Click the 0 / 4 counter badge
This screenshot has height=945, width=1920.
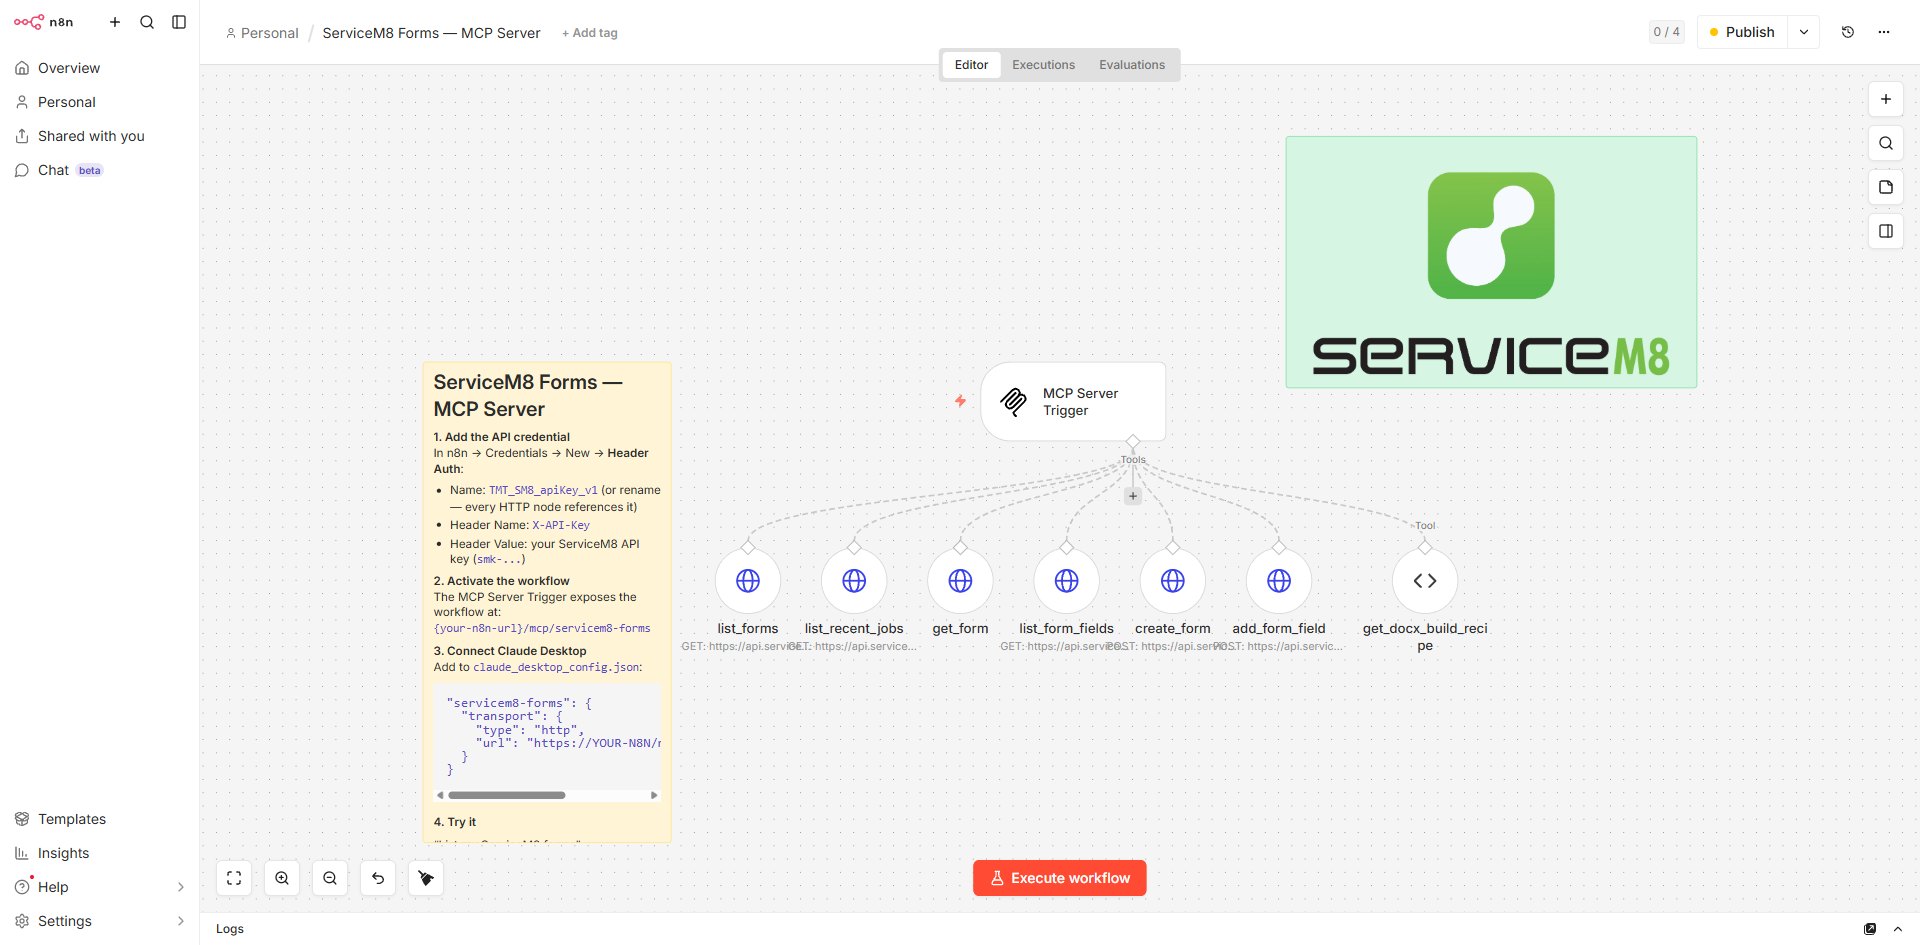coord(1666,32)
